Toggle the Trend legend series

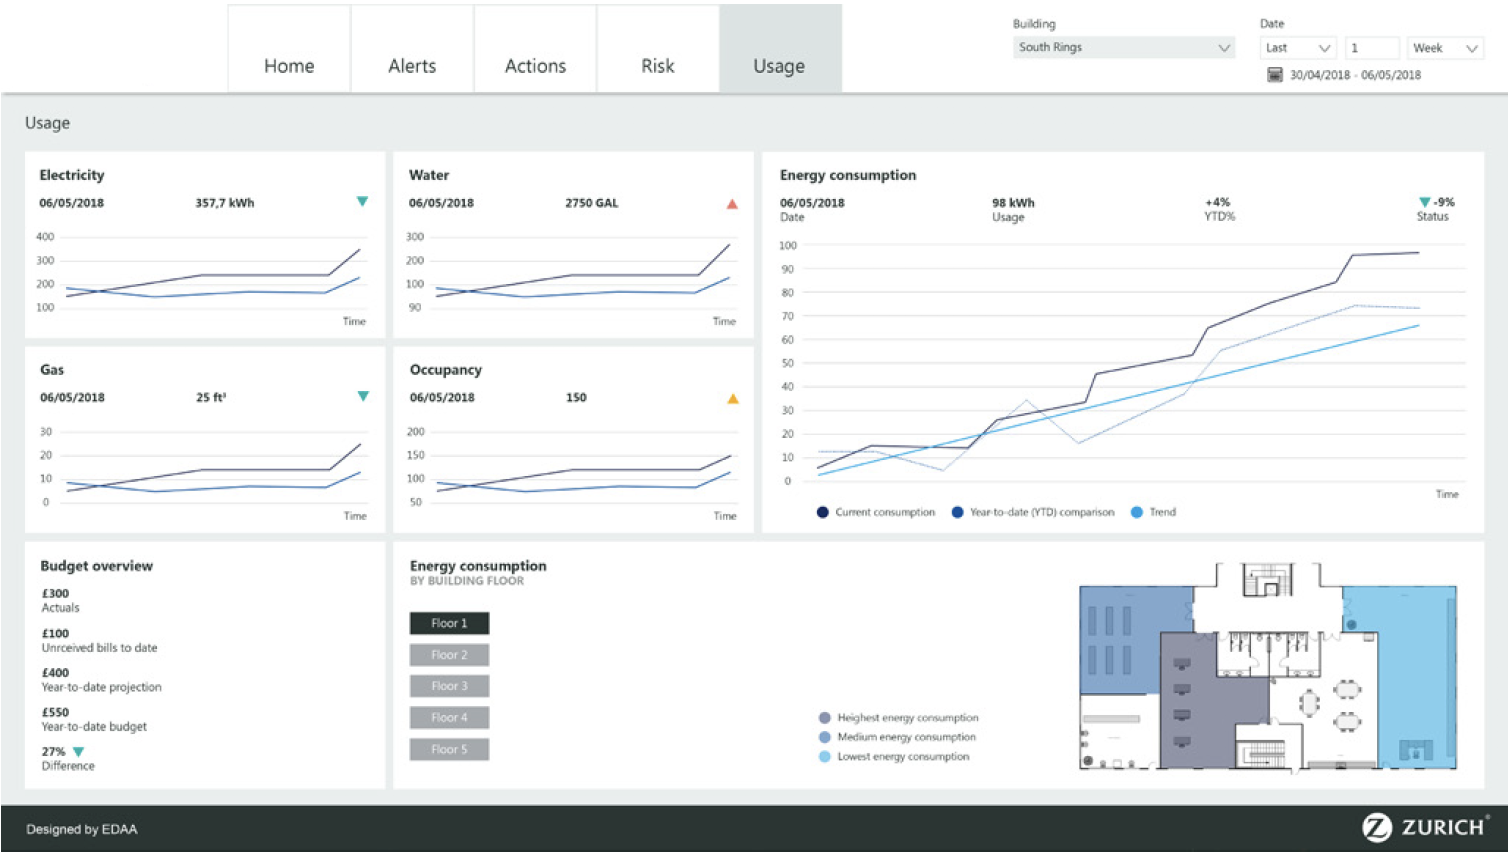pos(1137,513)
